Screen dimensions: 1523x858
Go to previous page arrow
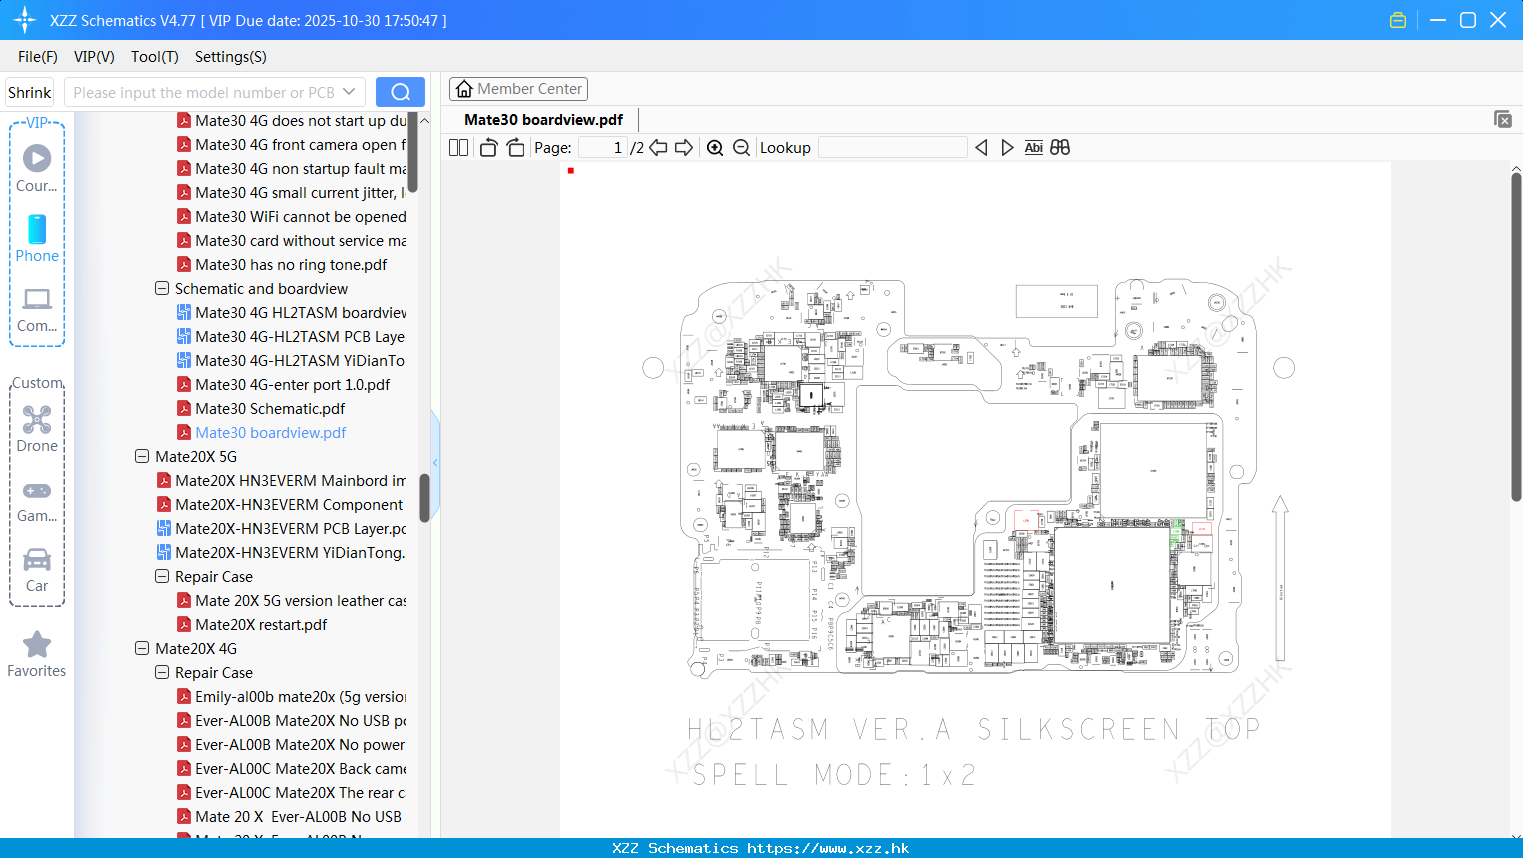coord(658,148)
